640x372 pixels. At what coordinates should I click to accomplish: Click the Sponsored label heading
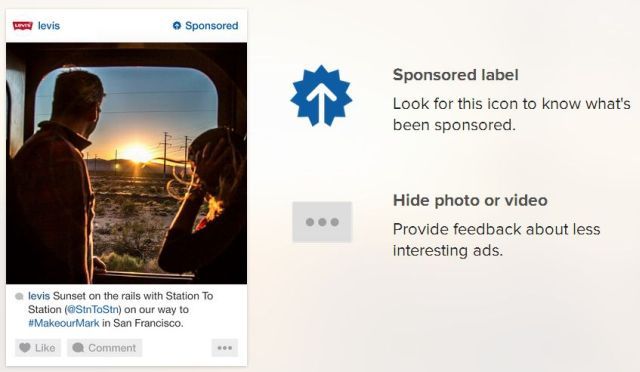456,75
